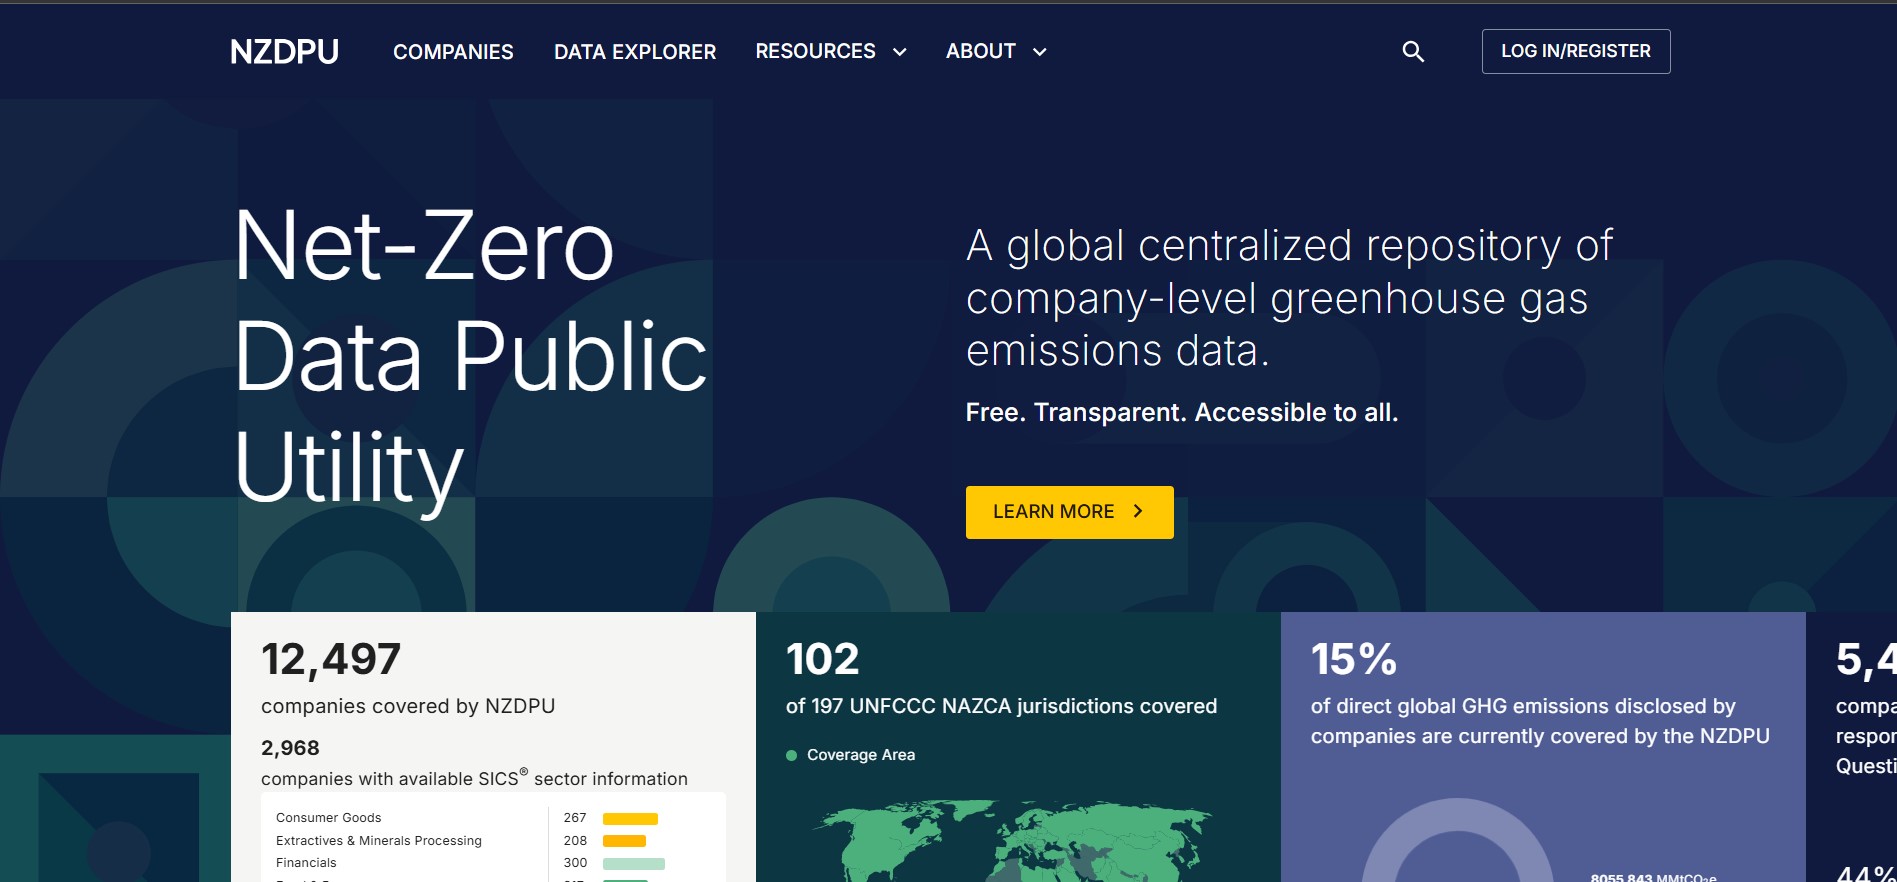Image resolution: width=1897 pixels, height=882 pixels.
Task: Click the Financials light green bar
Action: coord(633,863)
